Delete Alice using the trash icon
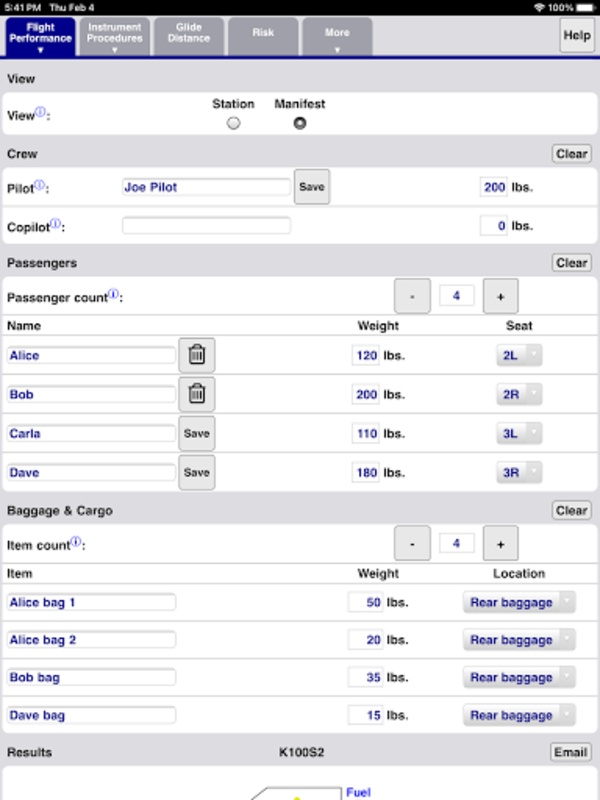The height and width of the screenshot is (800, 600). pos(197,355)
